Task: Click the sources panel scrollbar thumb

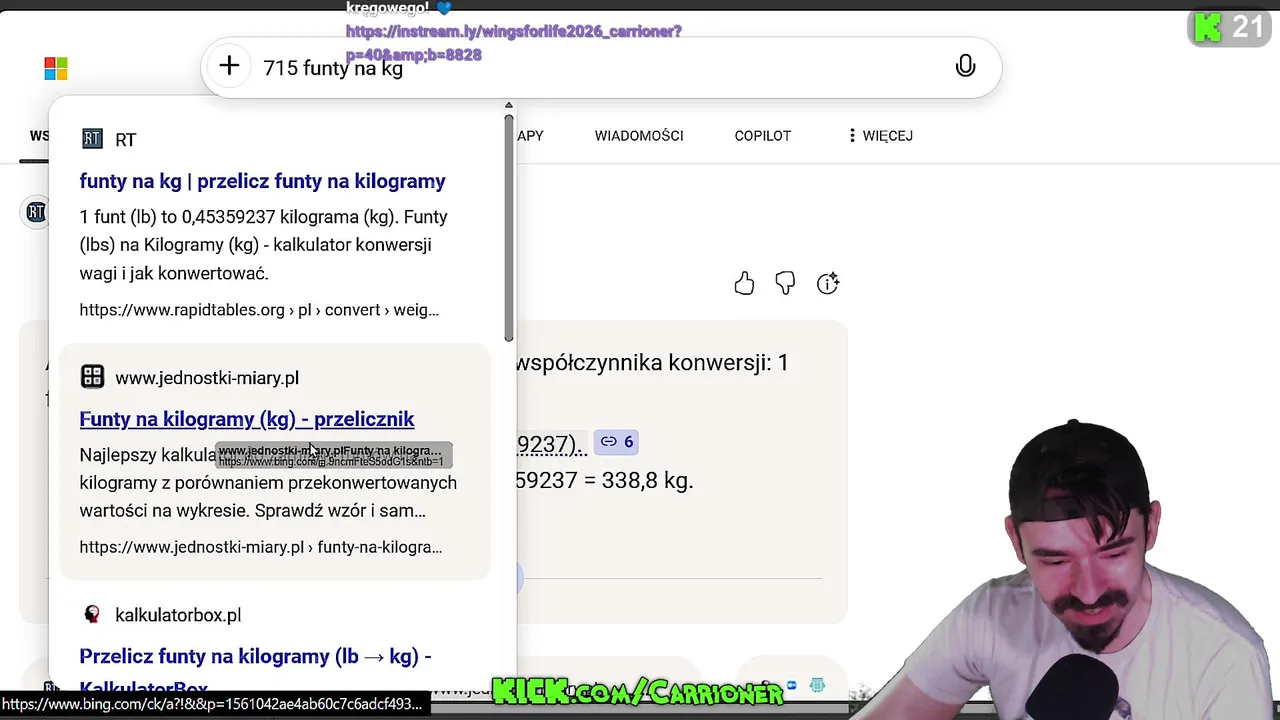Action: coord(508,228)
